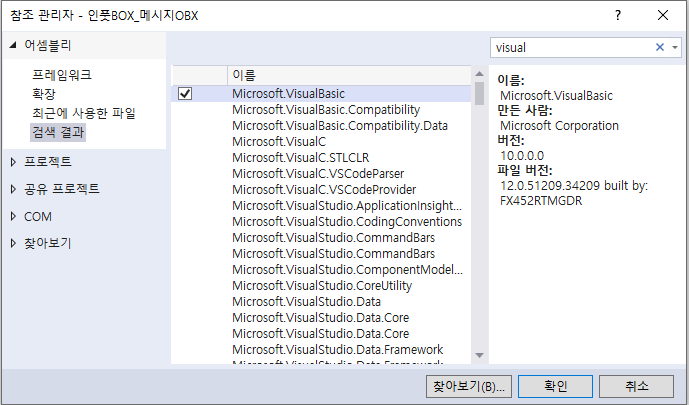Select Microsoft.VisualC.STLCLR row
Screen dimensions: 689x405
(x=321, y=158)
